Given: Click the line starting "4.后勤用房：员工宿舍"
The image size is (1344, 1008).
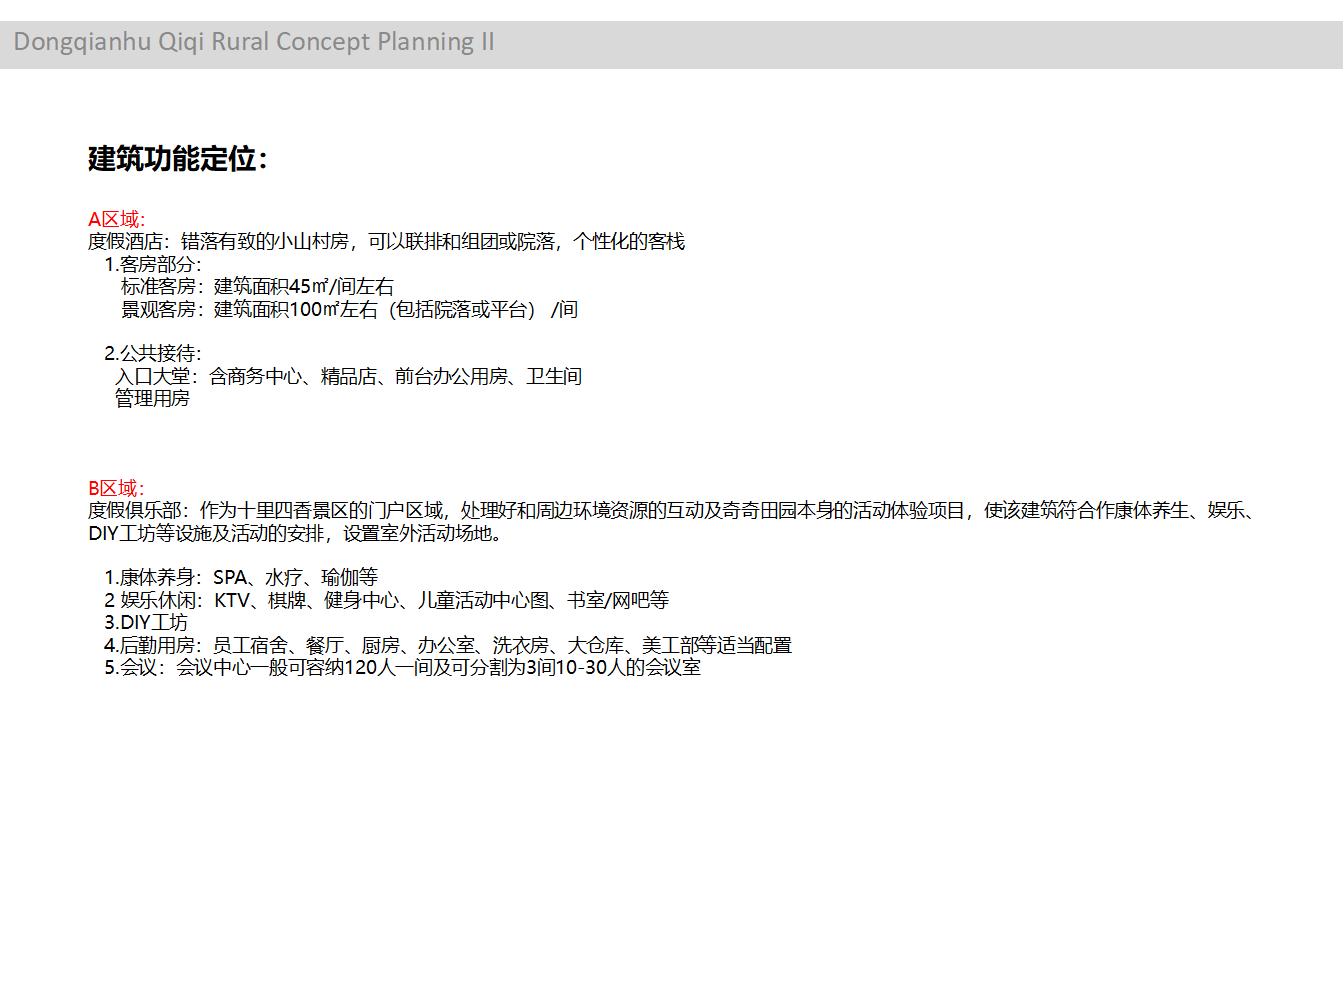Looking at the screenshot, I should click(448, 646).
